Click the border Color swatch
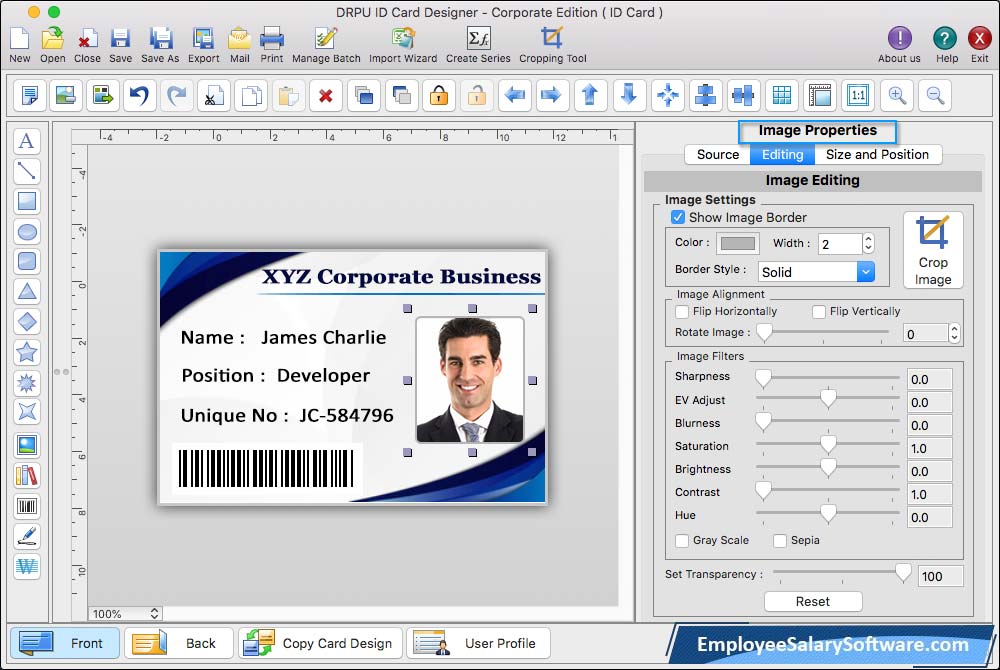 click(x=738, y=243)
